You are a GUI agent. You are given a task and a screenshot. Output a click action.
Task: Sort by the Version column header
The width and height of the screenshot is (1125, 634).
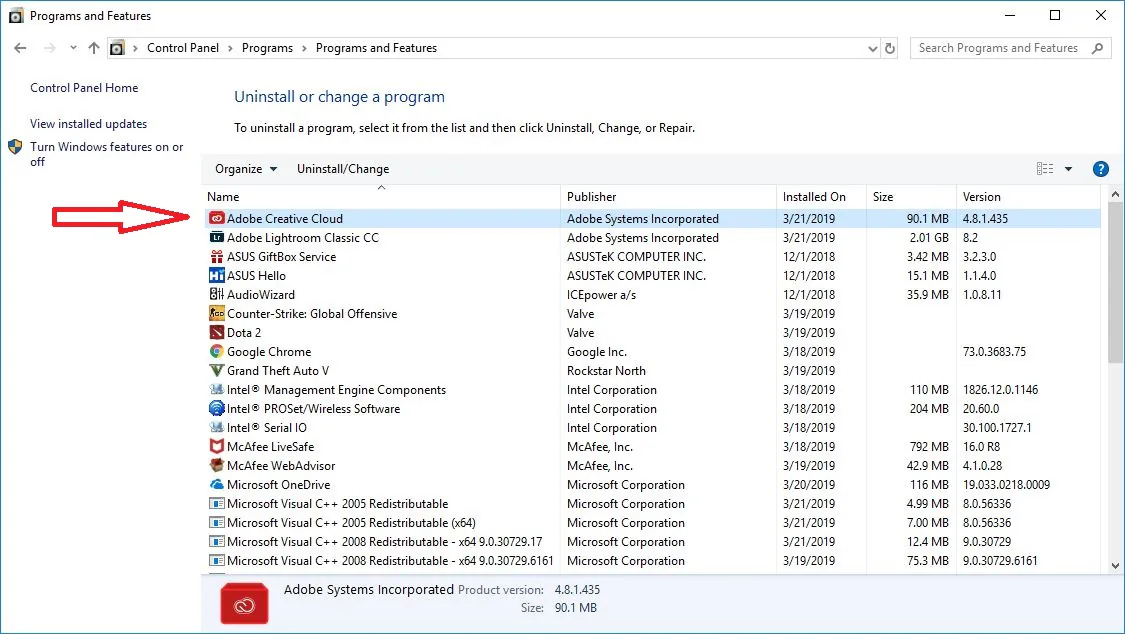pos(1028,196)
